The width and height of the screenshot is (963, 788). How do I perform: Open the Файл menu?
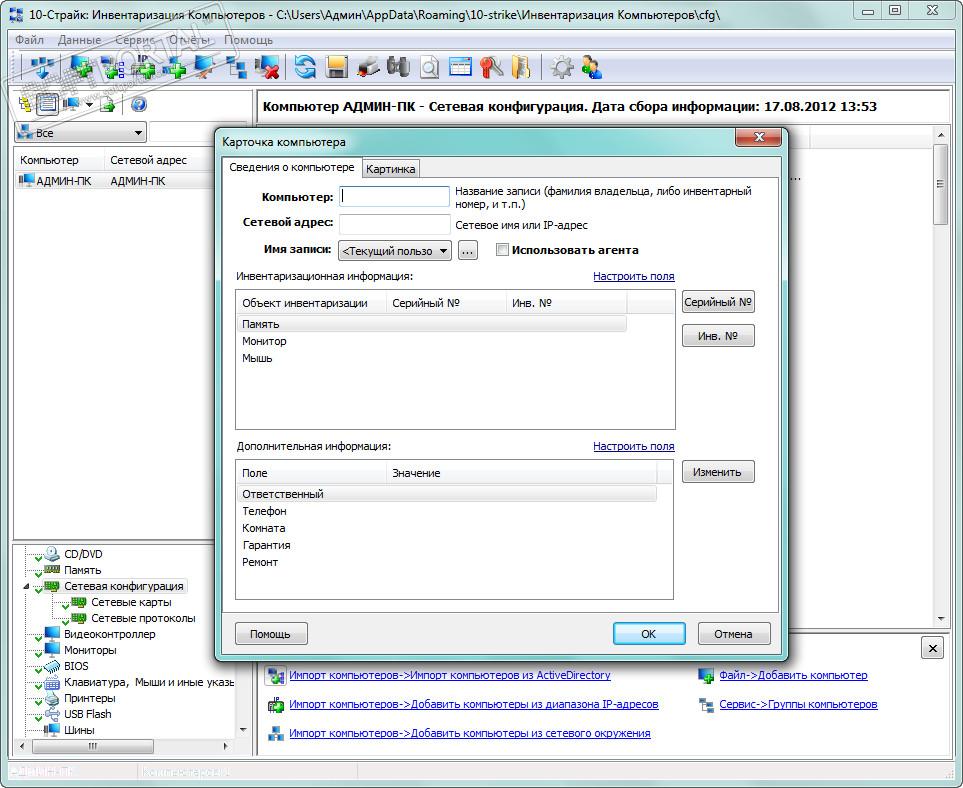coord(29,39)
